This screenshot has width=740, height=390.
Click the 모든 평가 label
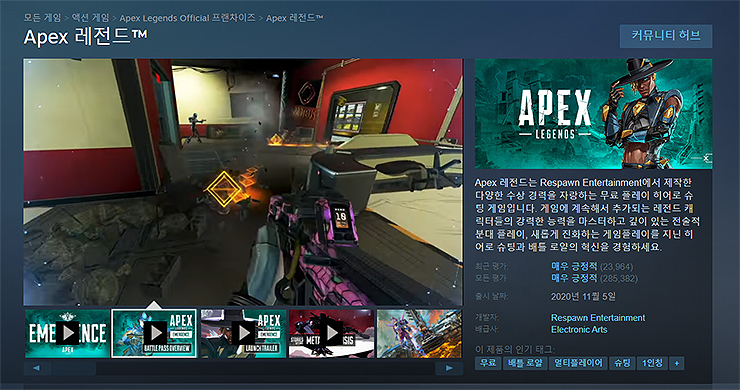[491, 279]
